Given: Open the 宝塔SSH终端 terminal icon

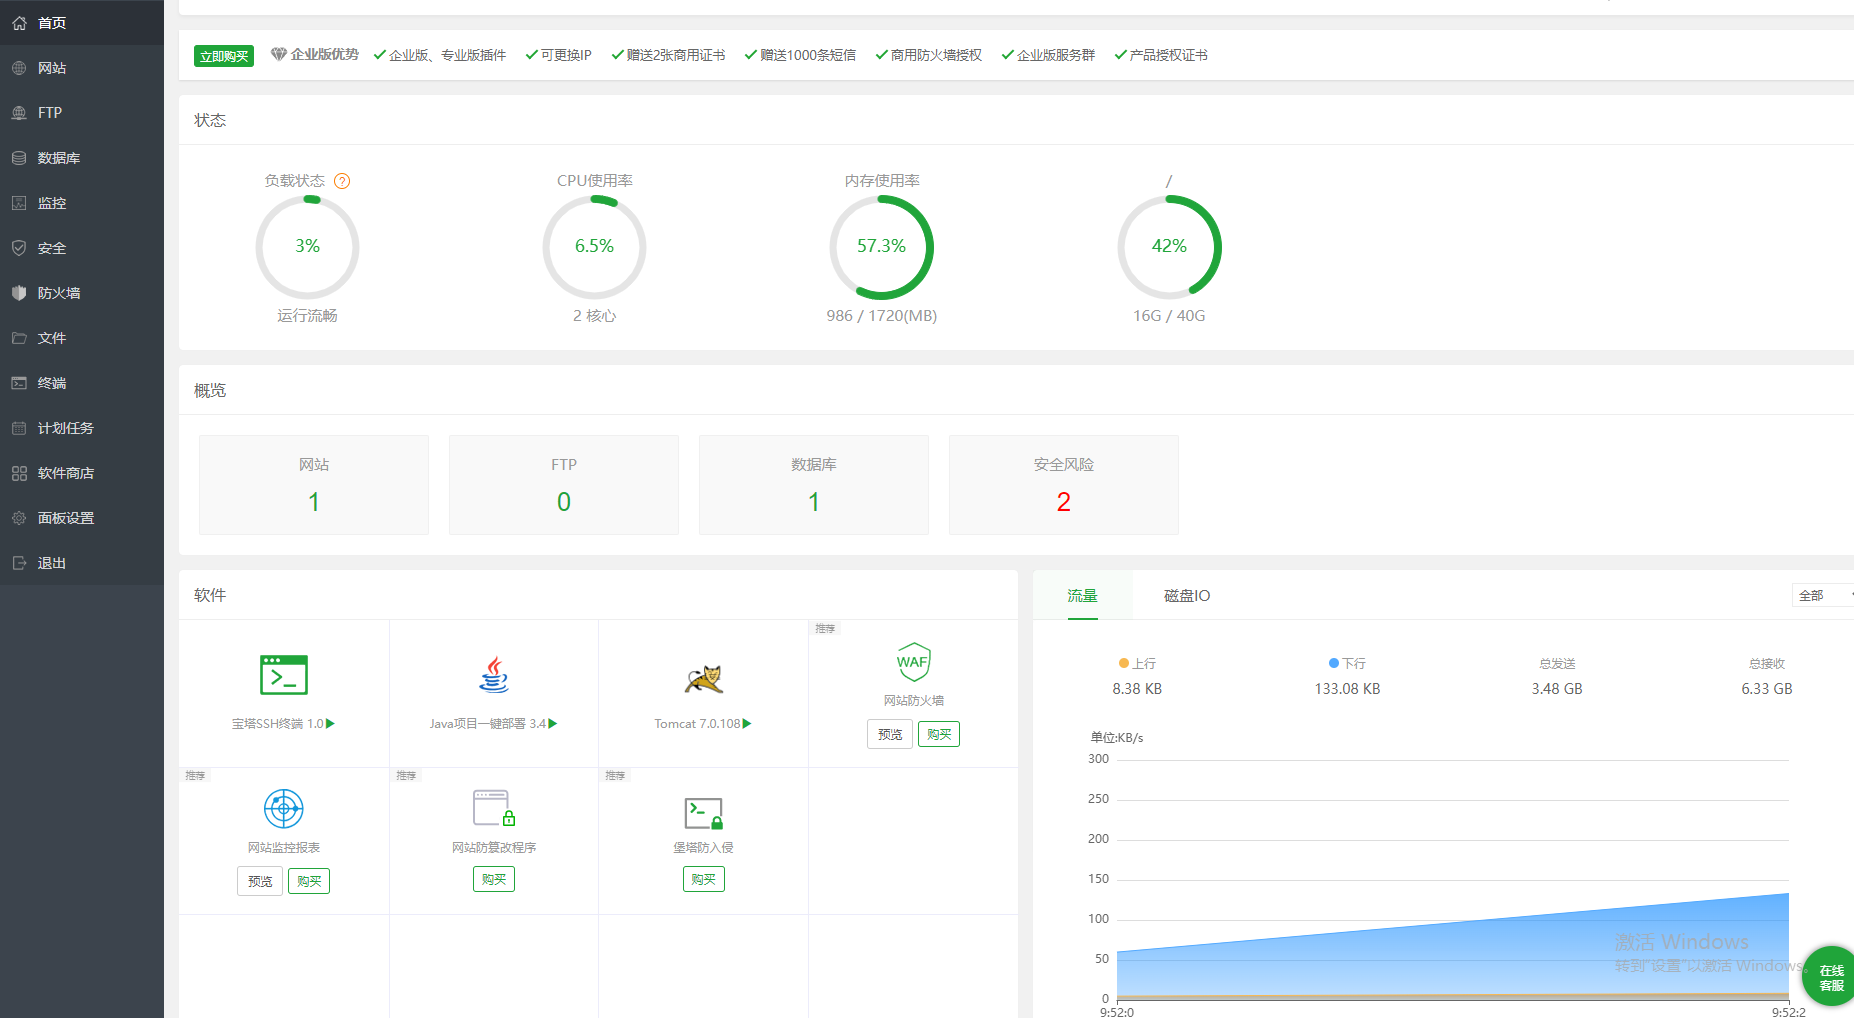Looking at the screenshot, I should point(284,675).
